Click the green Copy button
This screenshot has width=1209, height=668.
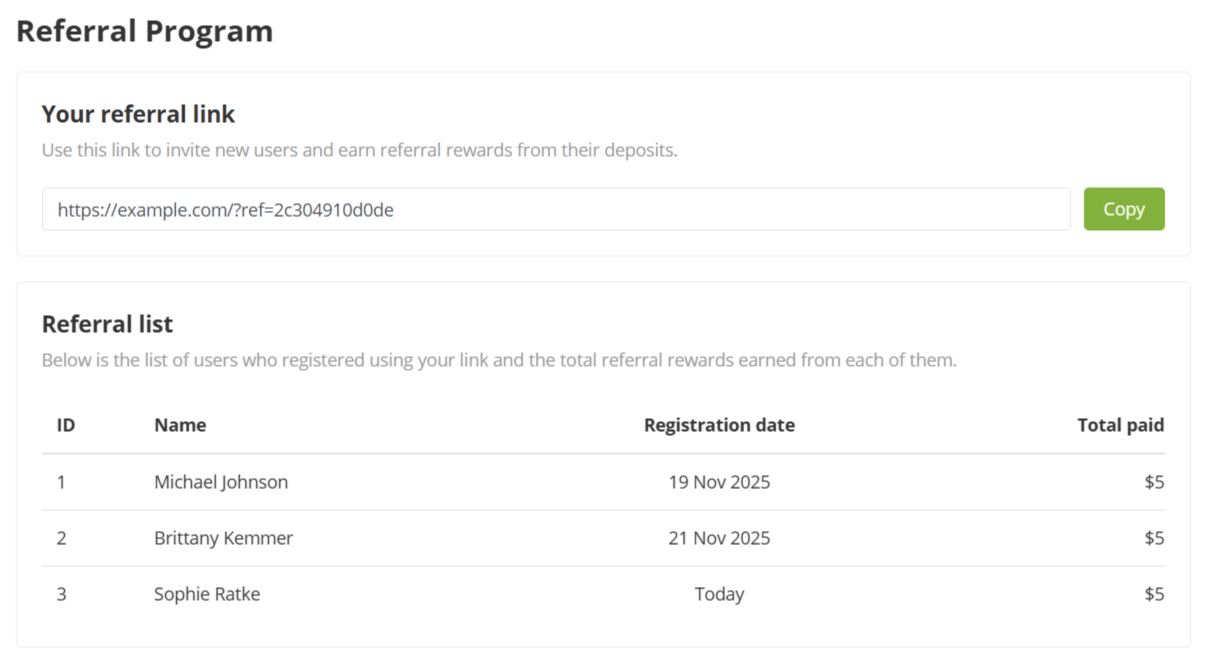tap(1123, 209)
